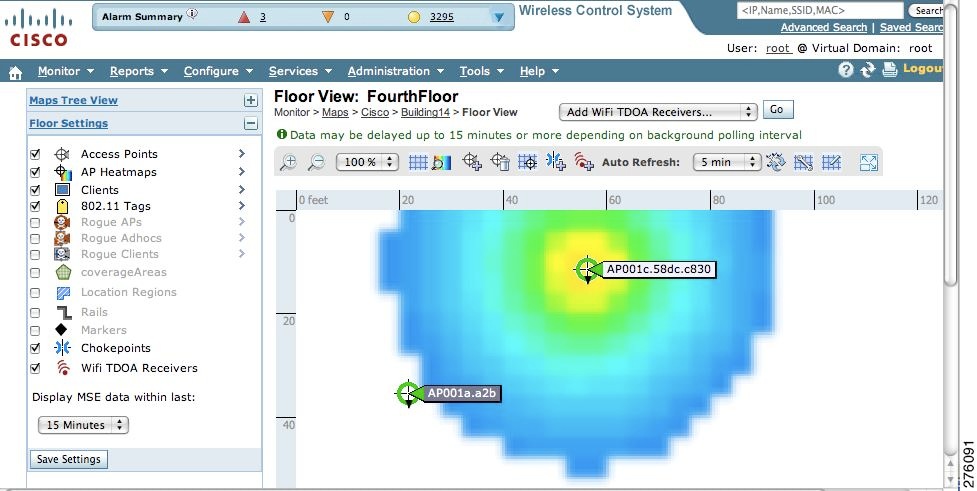The height and width of the screenshot is (491, 977).
Task: Click the full screen expand icon
Action: click(869, 163)
